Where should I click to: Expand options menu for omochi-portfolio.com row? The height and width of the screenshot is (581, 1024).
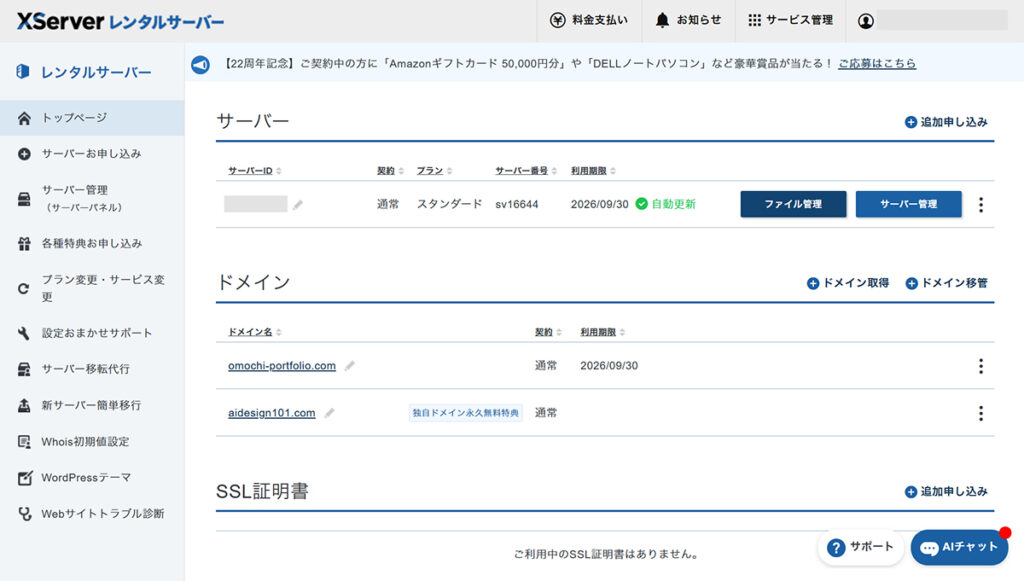pos(980,366)
